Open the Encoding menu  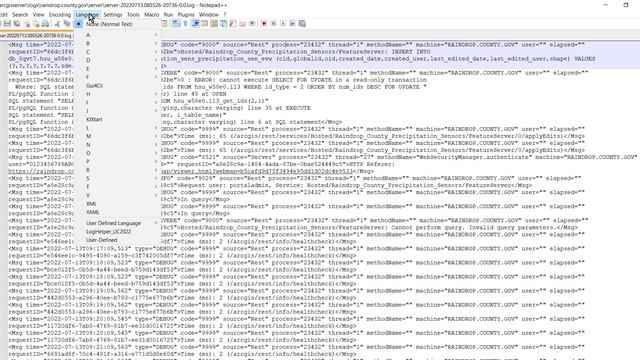point(60,15)
